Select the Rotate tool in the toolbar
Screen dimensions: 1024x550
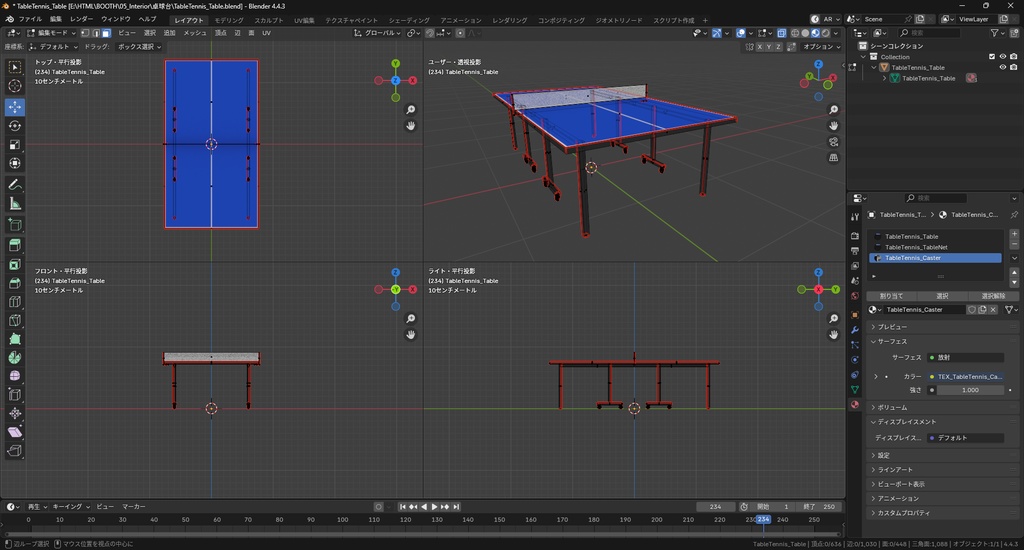15,126
